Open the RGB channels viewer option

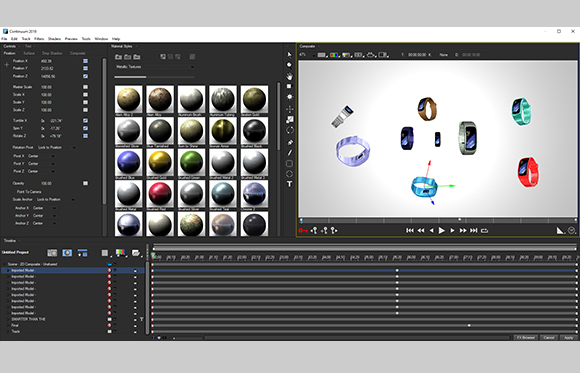334,55
